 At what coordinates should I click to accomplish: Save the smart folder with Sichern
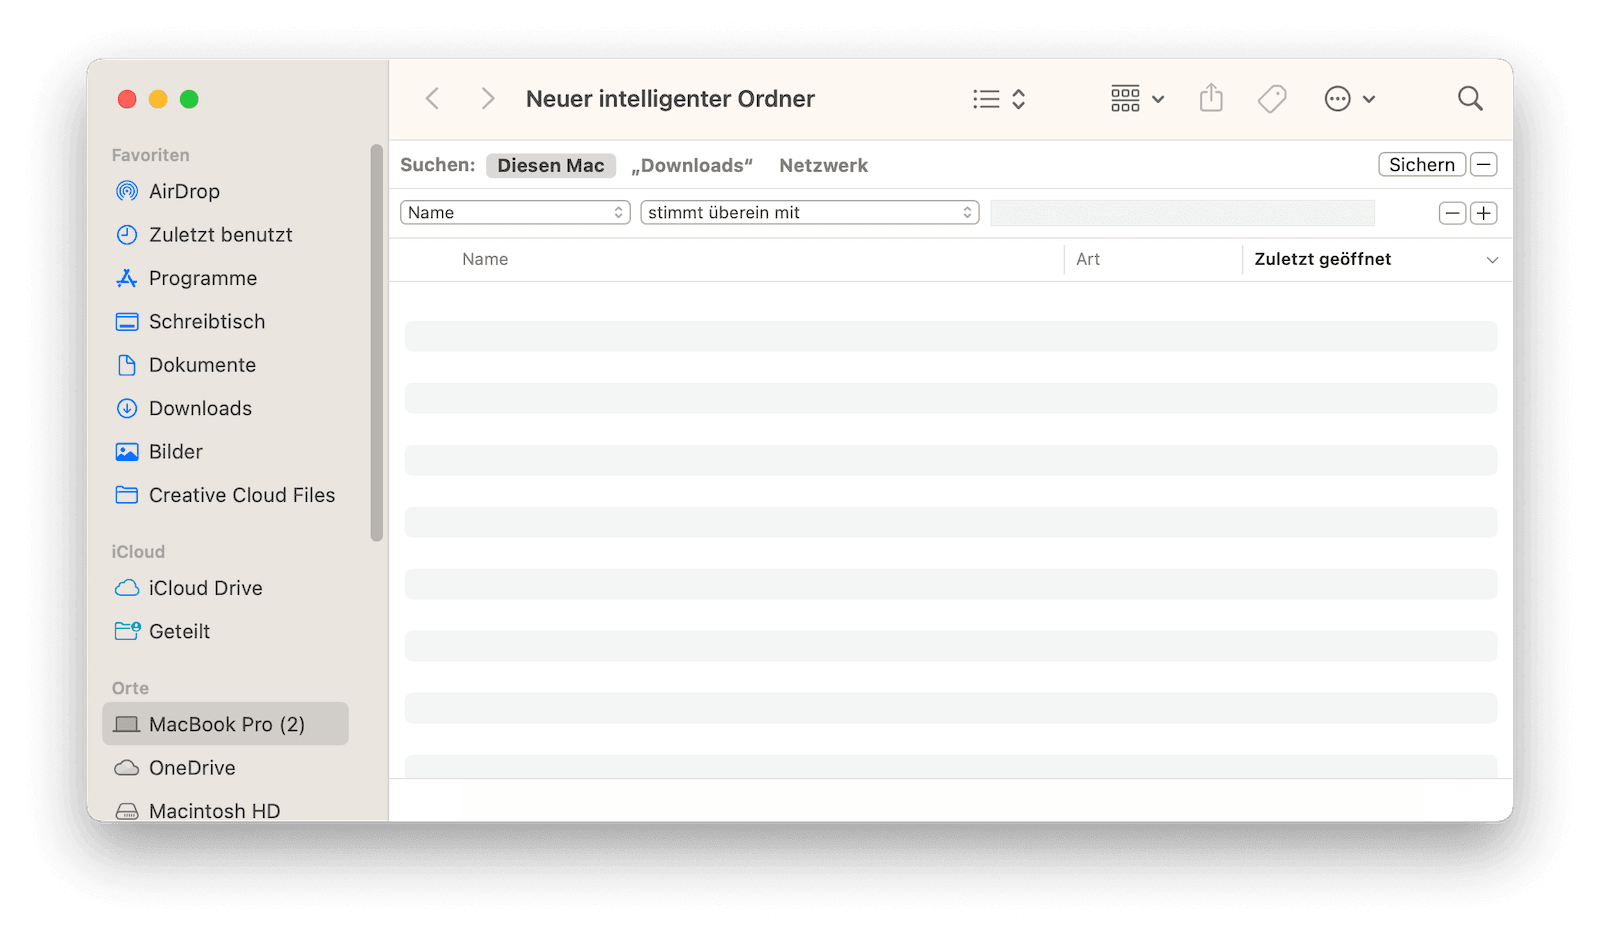pyautogui.click(x=1421, y=164)
